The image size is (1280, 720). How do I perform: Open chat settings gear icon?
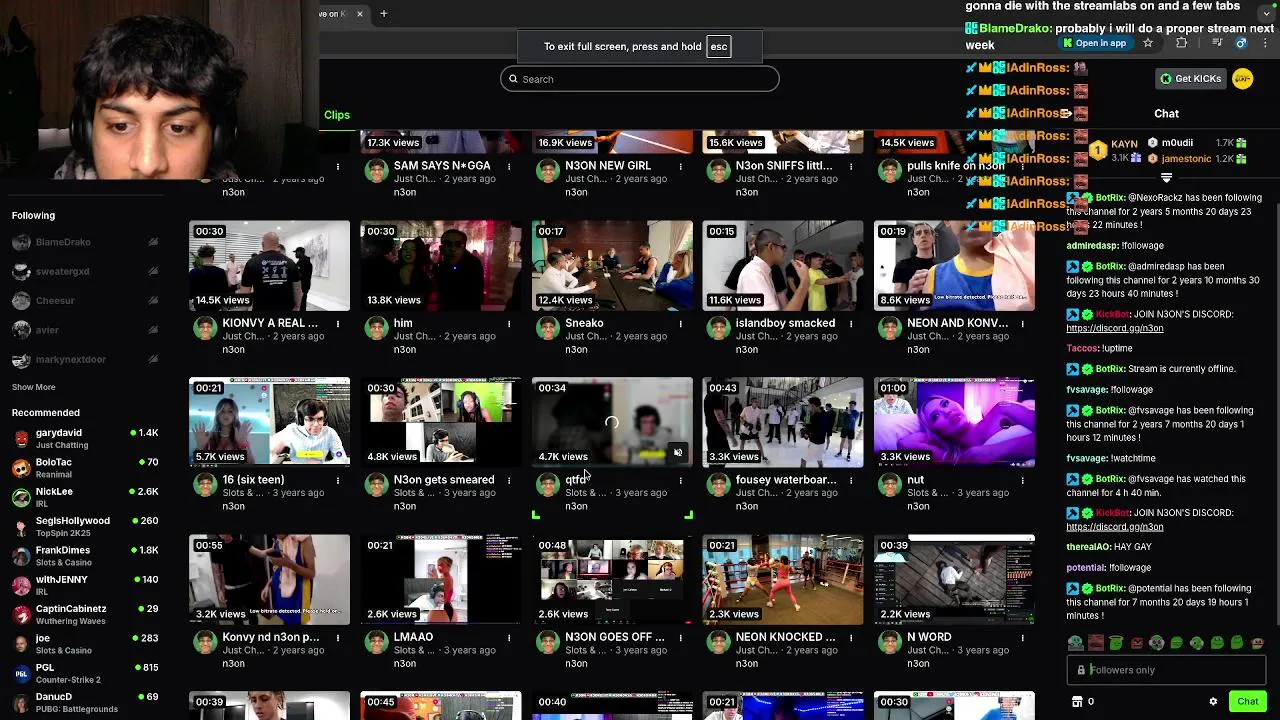click(1213, 702)
